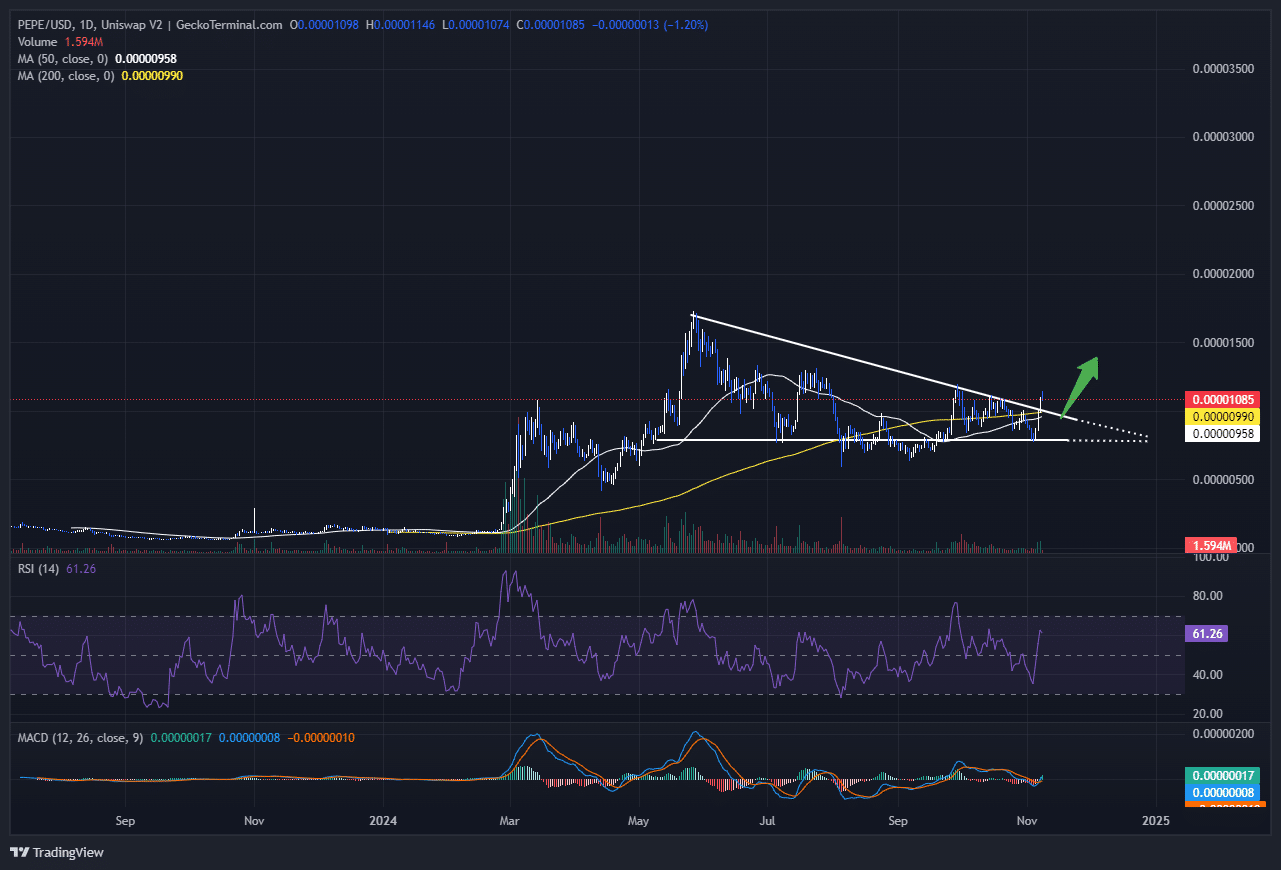Click the MA (200, close, 0) legend label
The width and height of the screenshot is (1281, 870).
pyautogui.click(x=67, y=76)
